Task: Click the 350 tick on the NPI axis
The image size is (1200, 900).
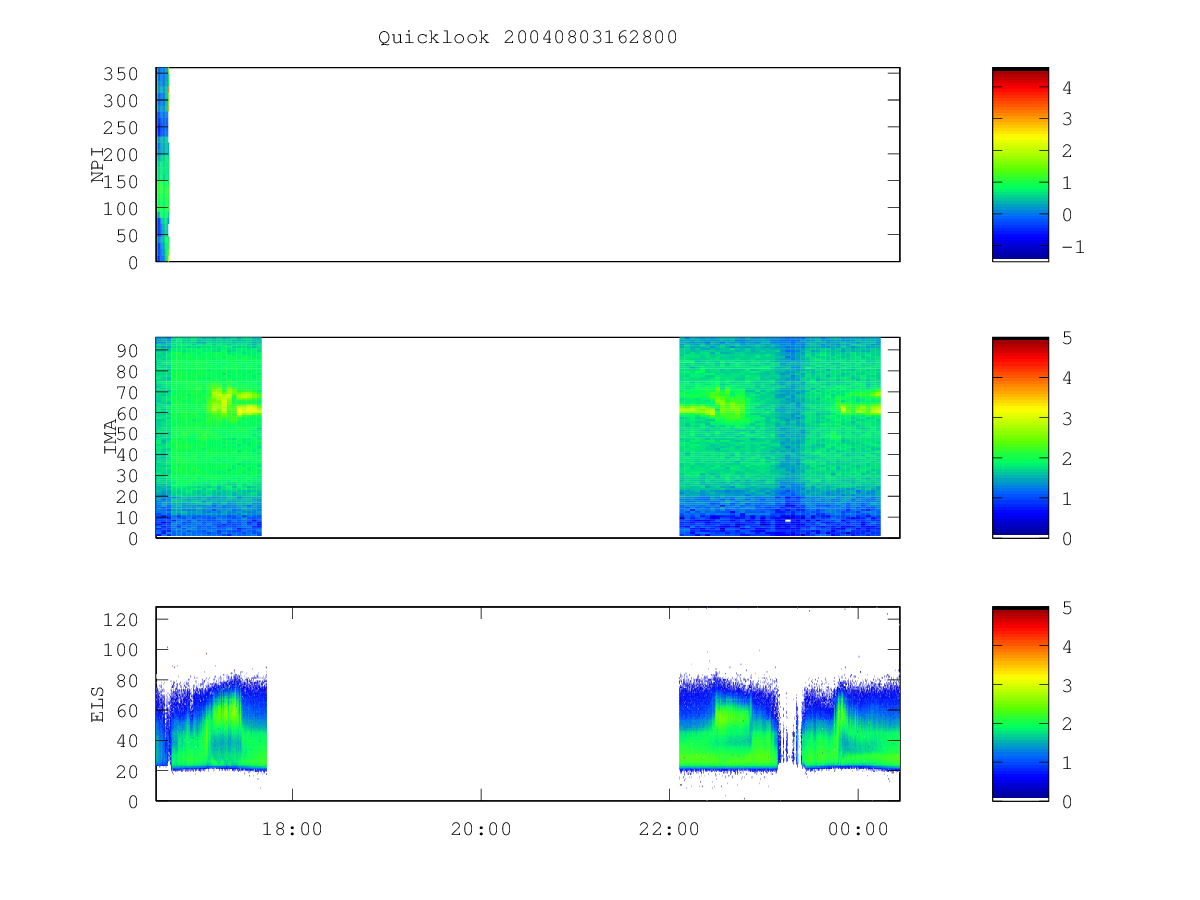Action: [119, 74]
